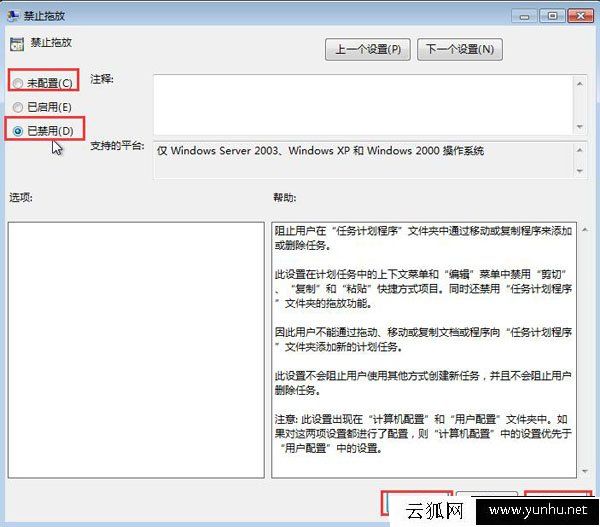Screen dimensions: 600x527
Task: Minimize the 禁止拖放 window
Action: pos(525,16)
